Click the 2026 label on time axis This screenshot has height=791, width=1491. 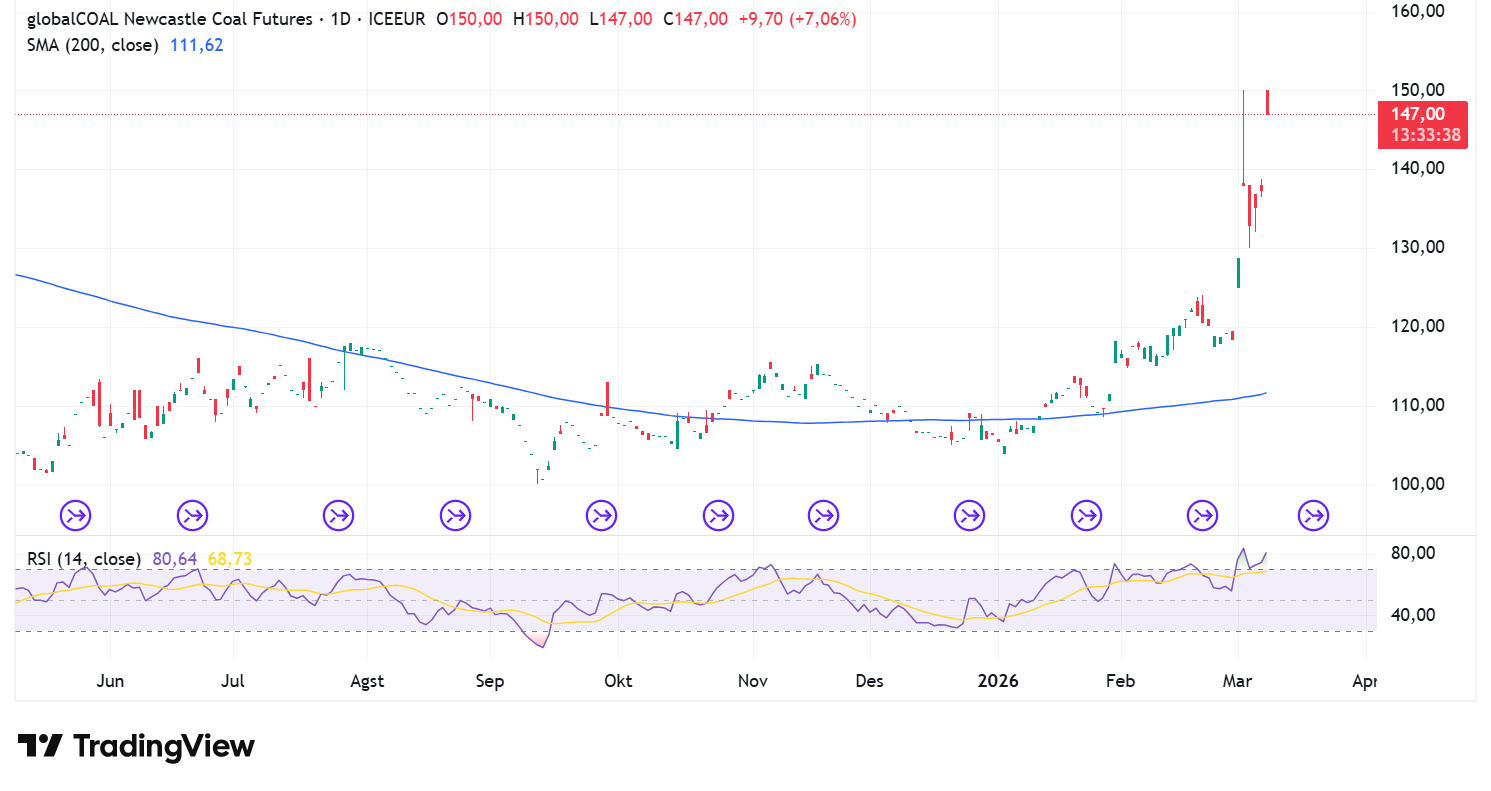997,681
